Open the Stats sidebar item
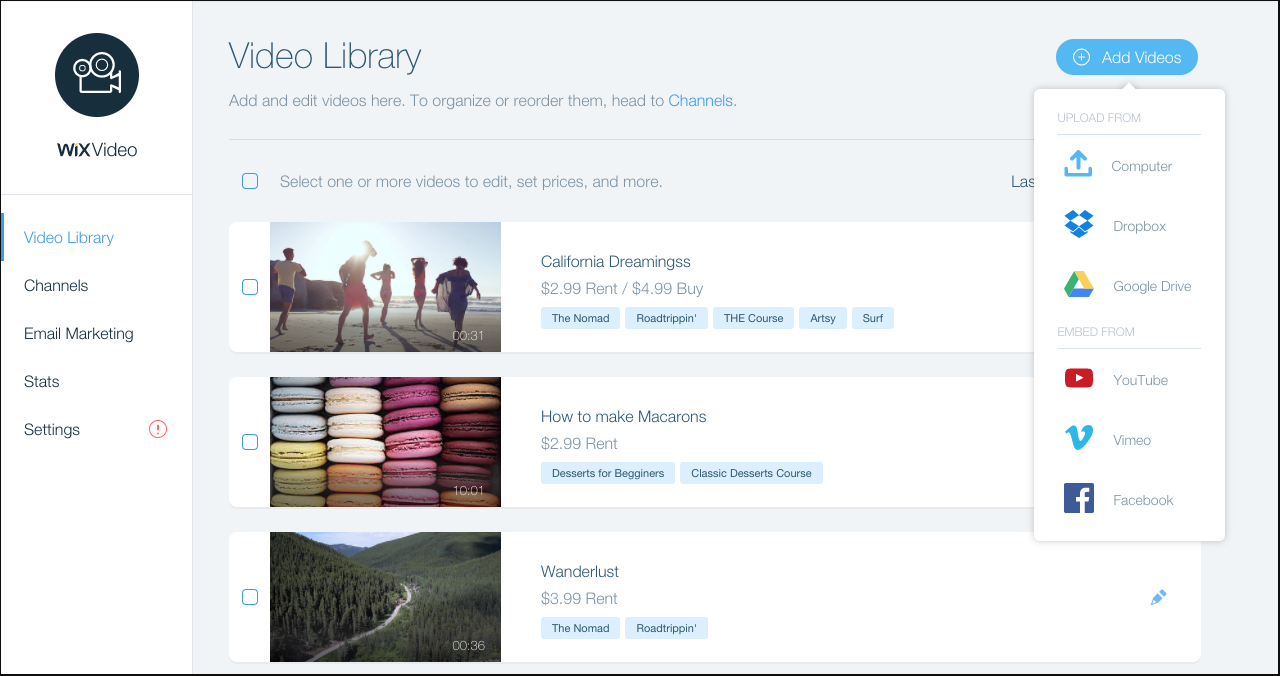The image size is (1280, 676). (42, 381)
